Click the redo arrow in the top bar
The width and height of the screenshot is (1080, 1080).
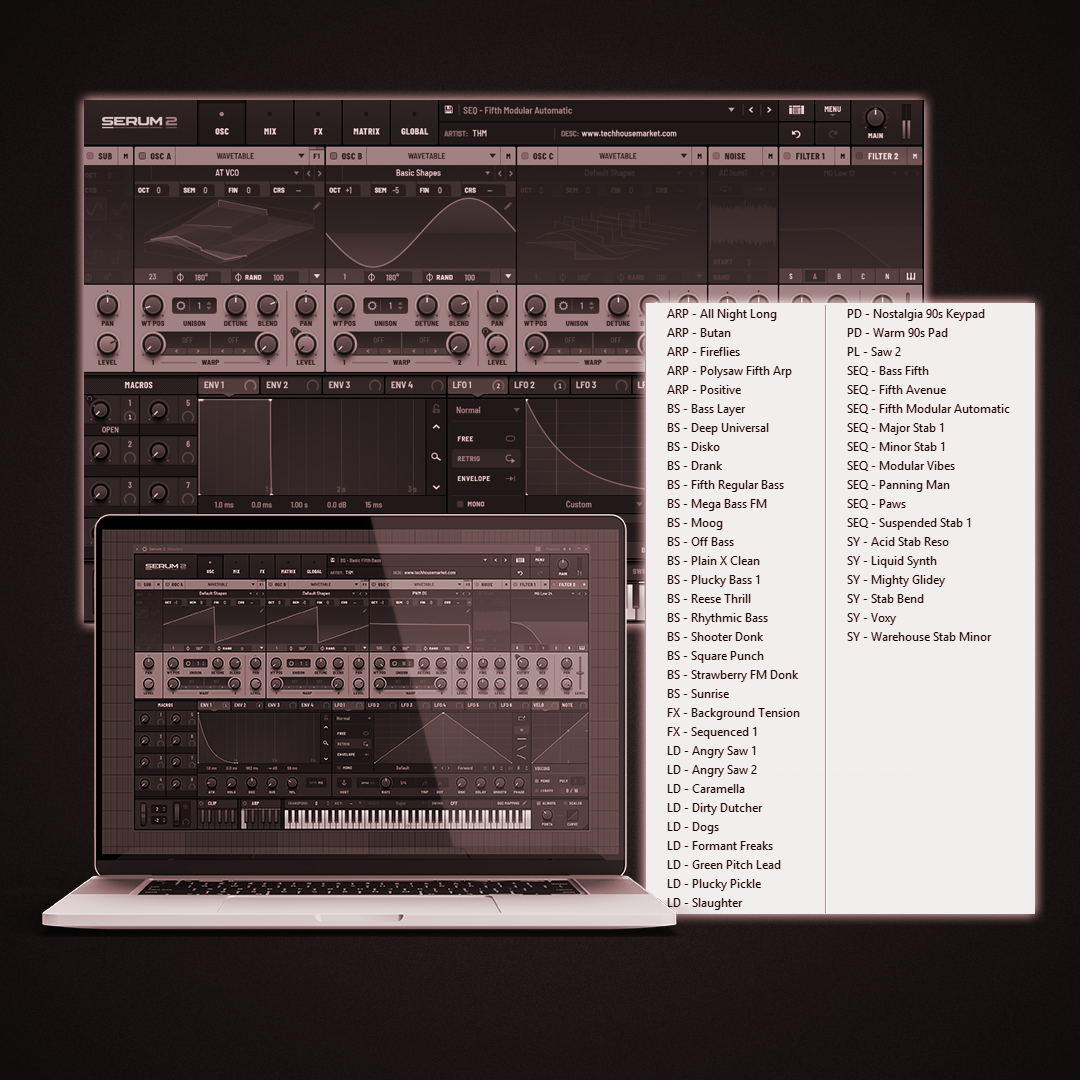(832, 133)
